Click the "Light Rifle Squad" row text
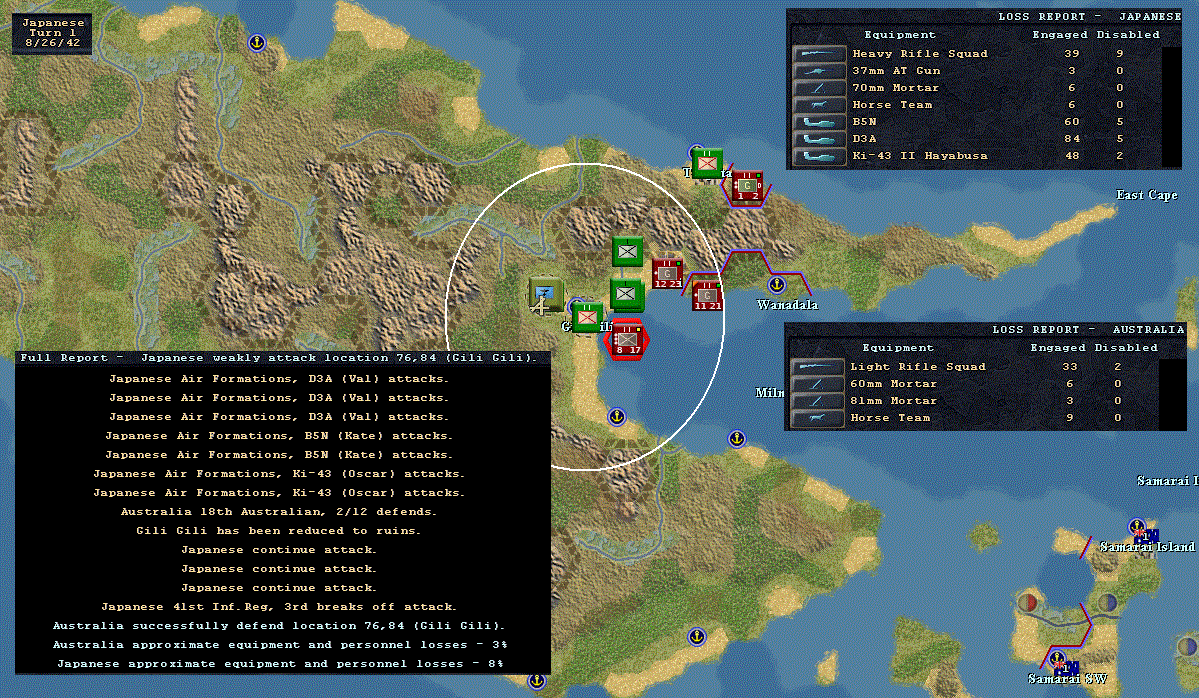1199x698 pixels. 918,367
